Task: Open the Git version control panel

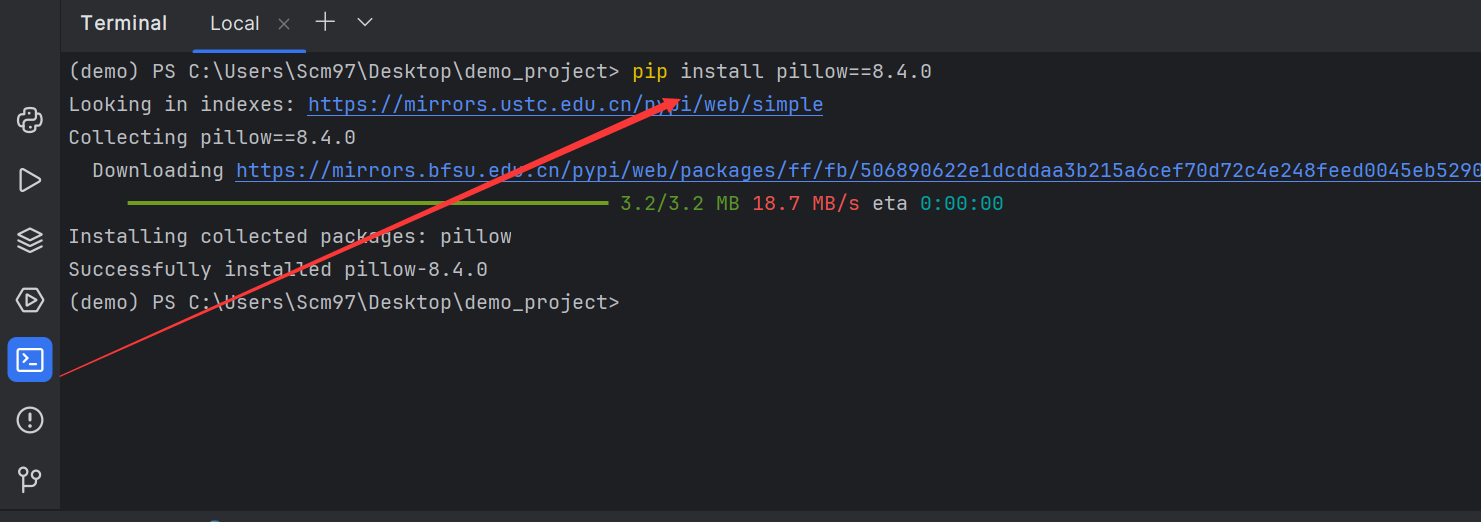Action: pyautogui.click(x=30, y=479)
